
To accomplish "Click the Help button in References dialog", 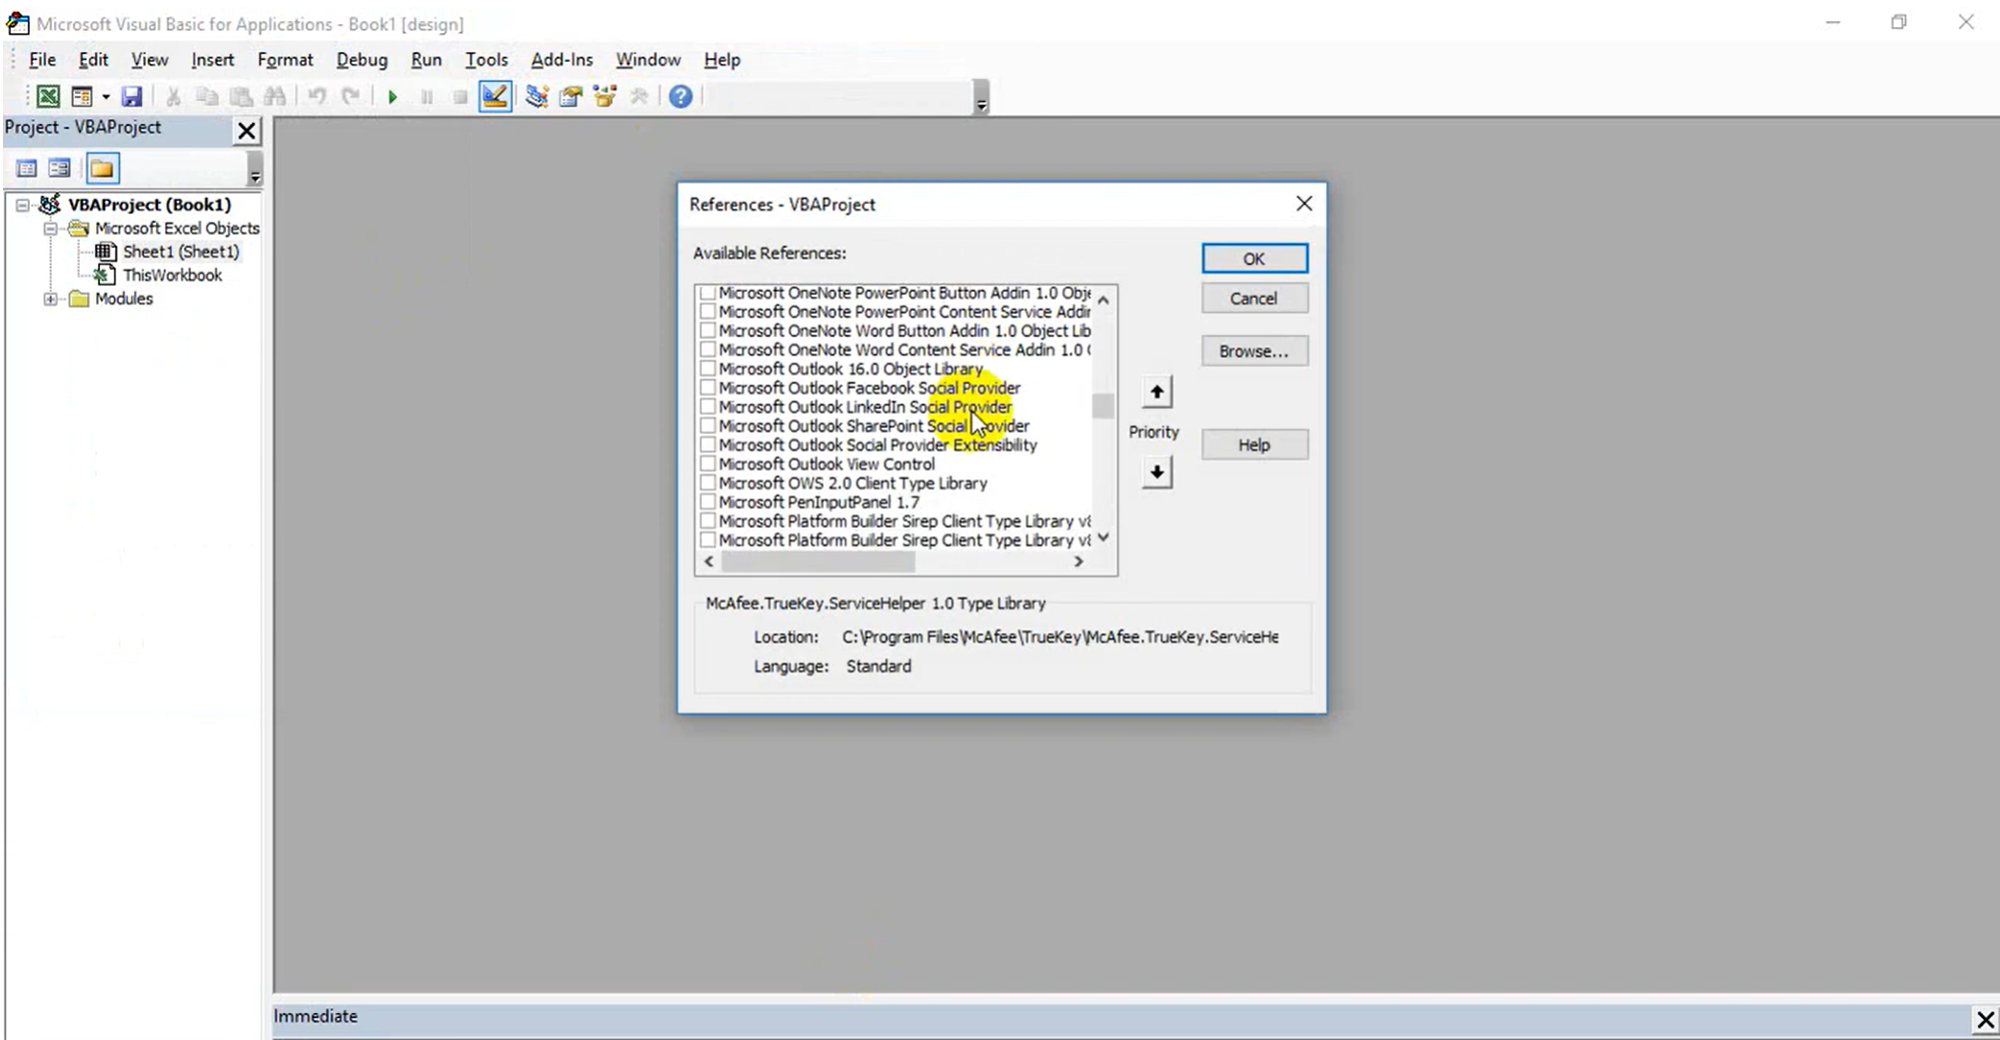I will [x=1254, y=445].
